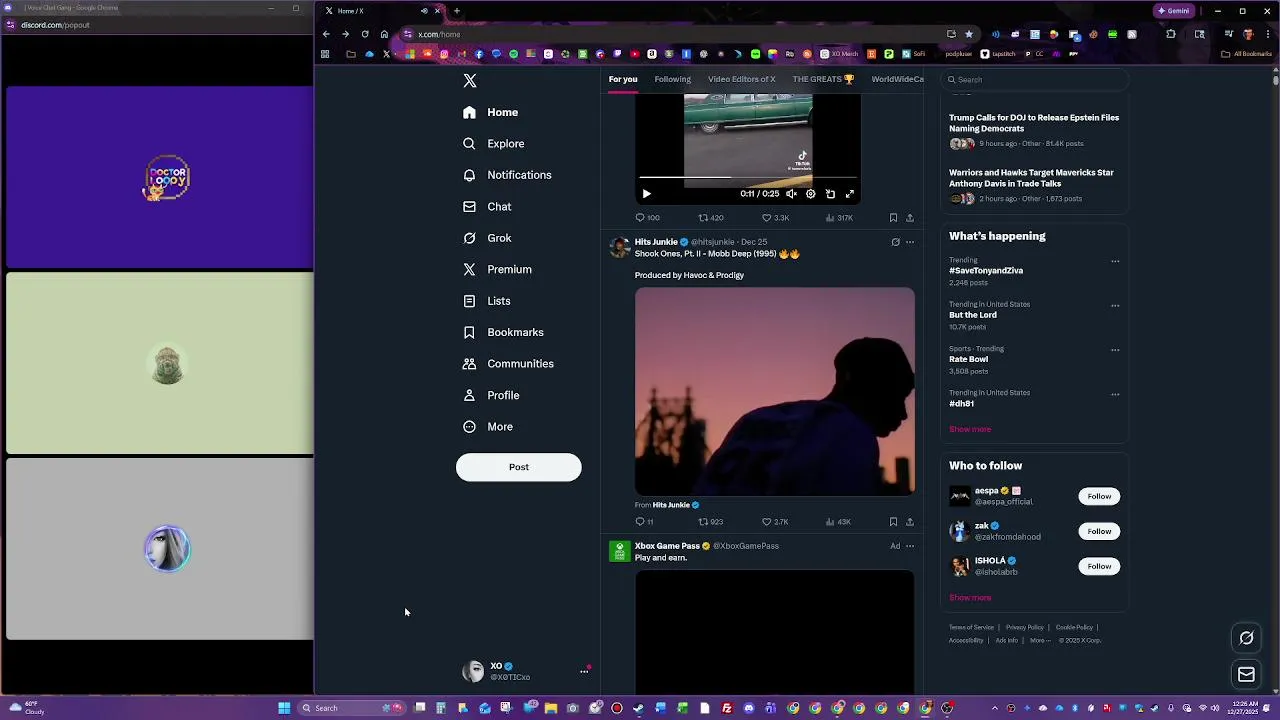Click the X search field

[1034, 80]
